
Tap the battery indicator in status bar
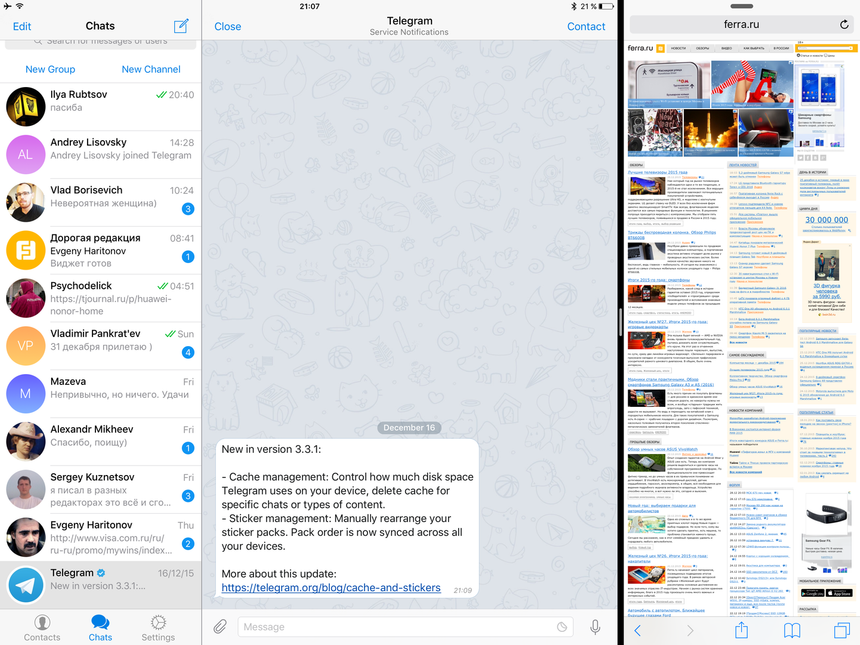(606, 7)
